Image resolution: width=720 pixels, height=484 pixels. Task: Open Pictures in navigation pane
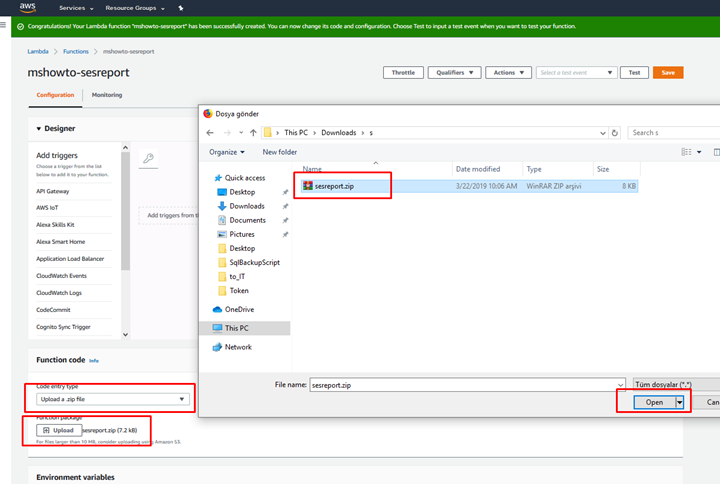[242, 234]
